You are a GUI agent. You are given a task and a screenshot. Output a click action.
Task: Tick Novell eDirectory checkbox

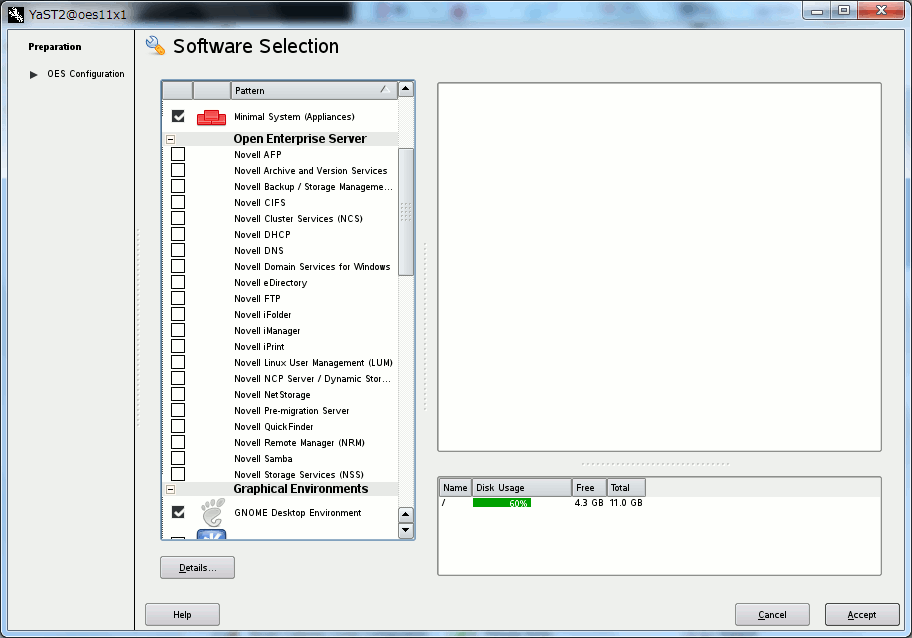tap(178, 282)
